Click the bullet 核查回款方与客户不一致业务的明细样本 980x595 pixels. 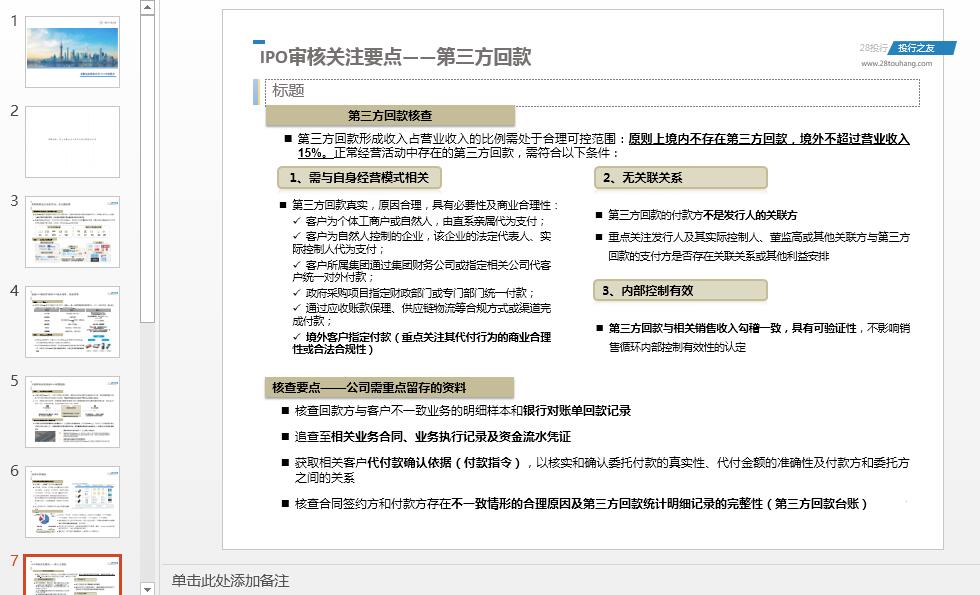point(456,411)
